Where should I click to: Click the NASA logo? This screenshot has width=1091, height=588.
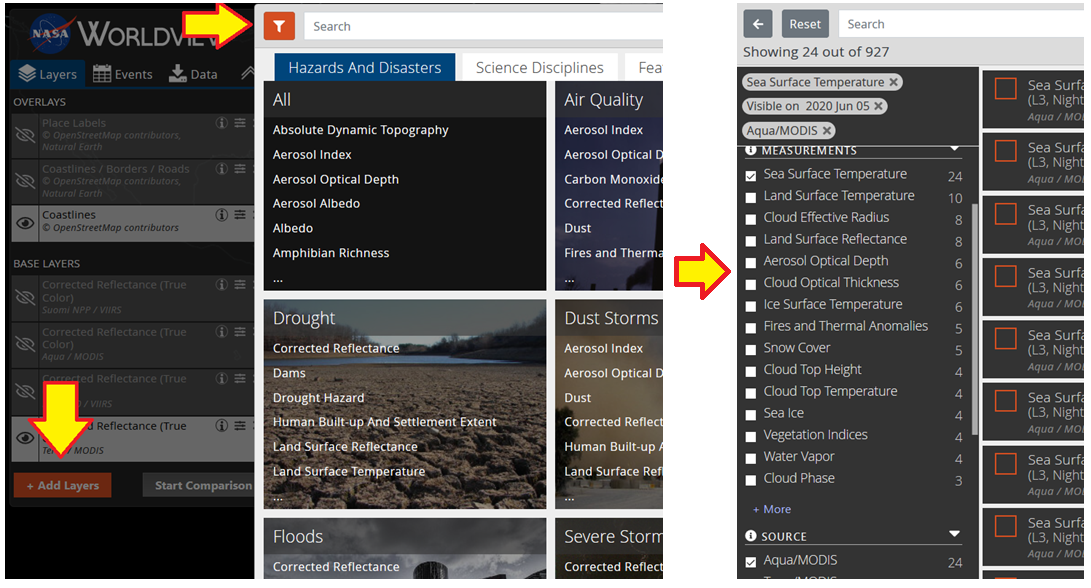coord(50,34)
